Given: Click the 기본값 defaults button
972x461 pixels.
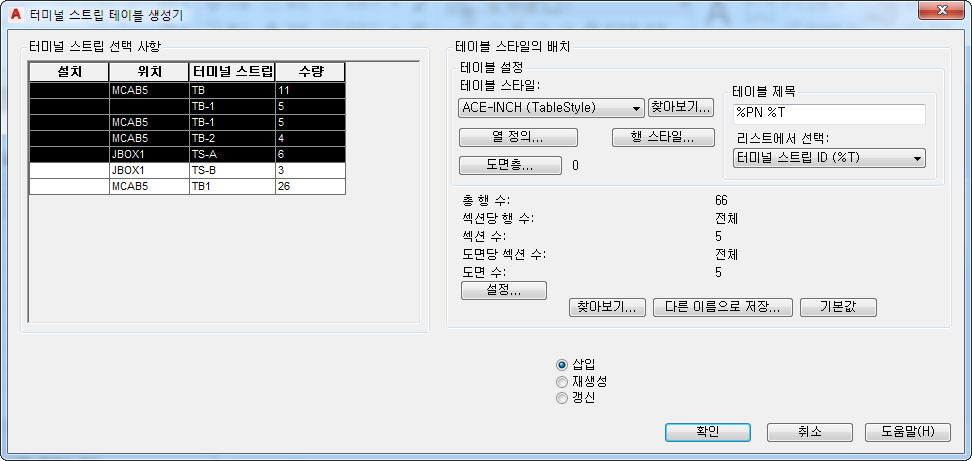Looking at the screenshot, I should [838, 307].
